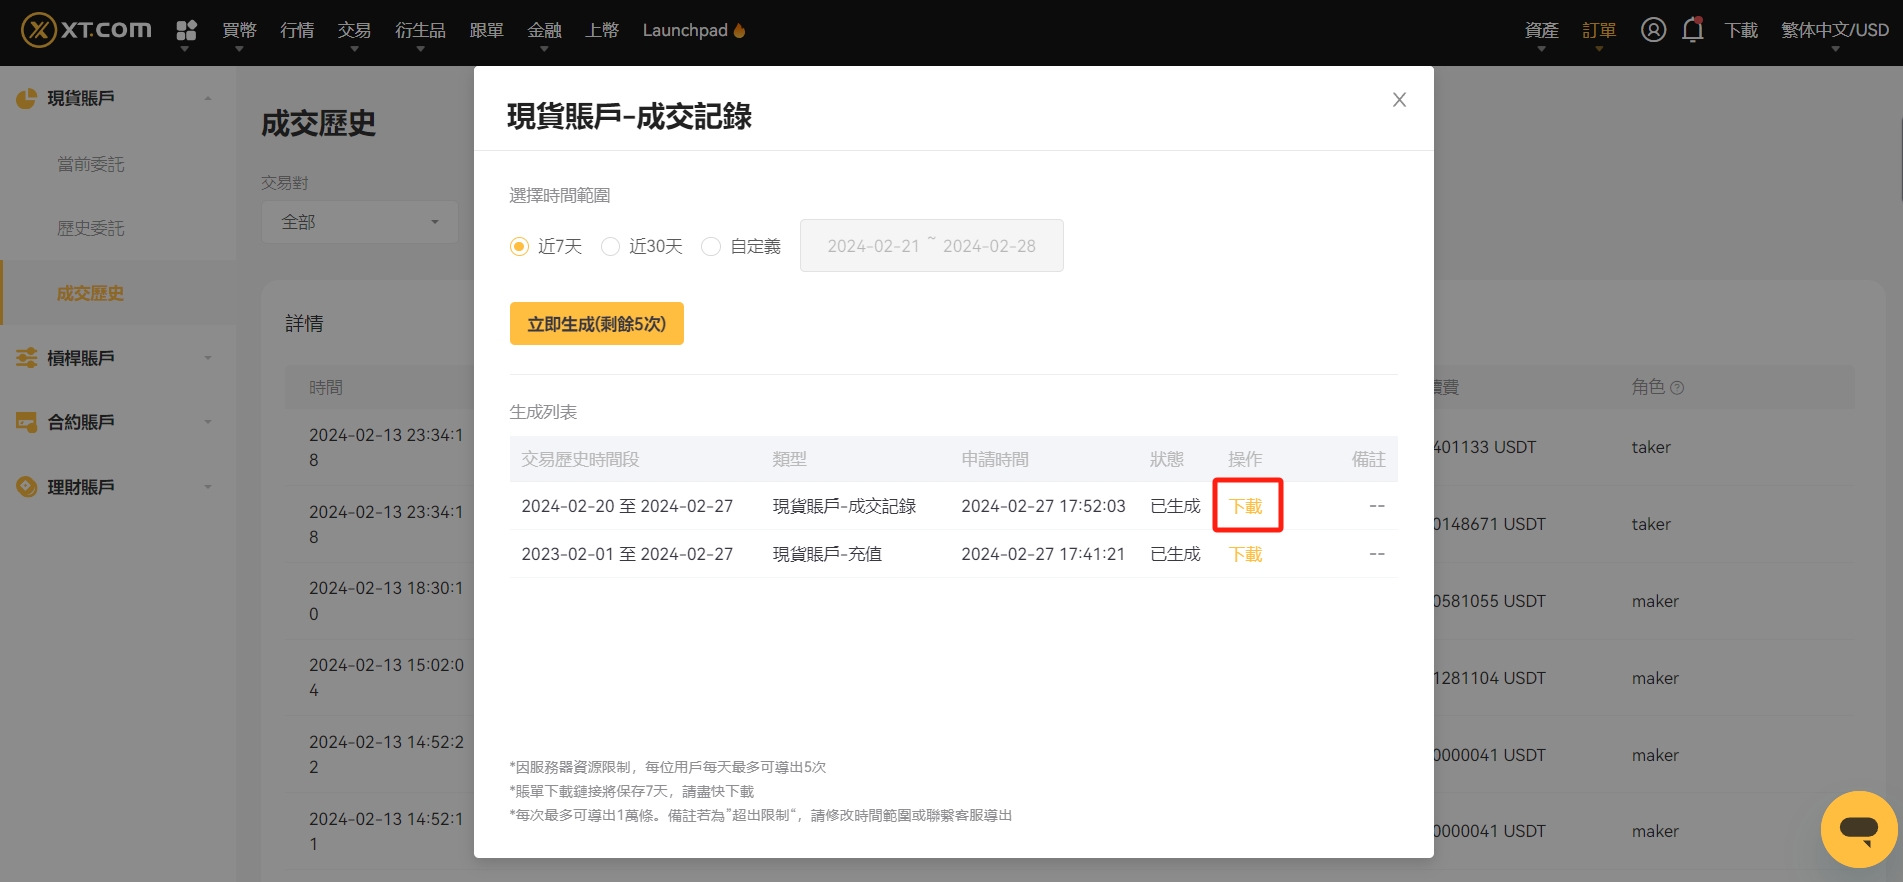Collapse the 現貨賬戶 sidebar section

208,98
